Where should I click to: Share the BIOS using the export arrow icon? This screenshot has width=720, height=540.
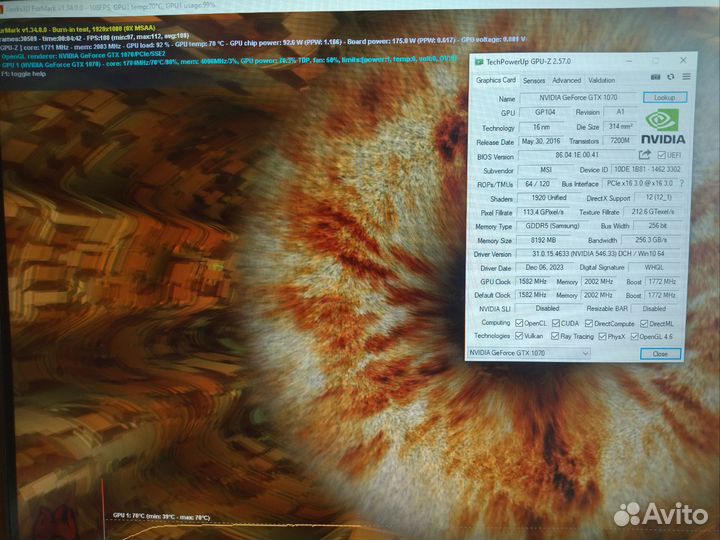click(x=645, y=155)
